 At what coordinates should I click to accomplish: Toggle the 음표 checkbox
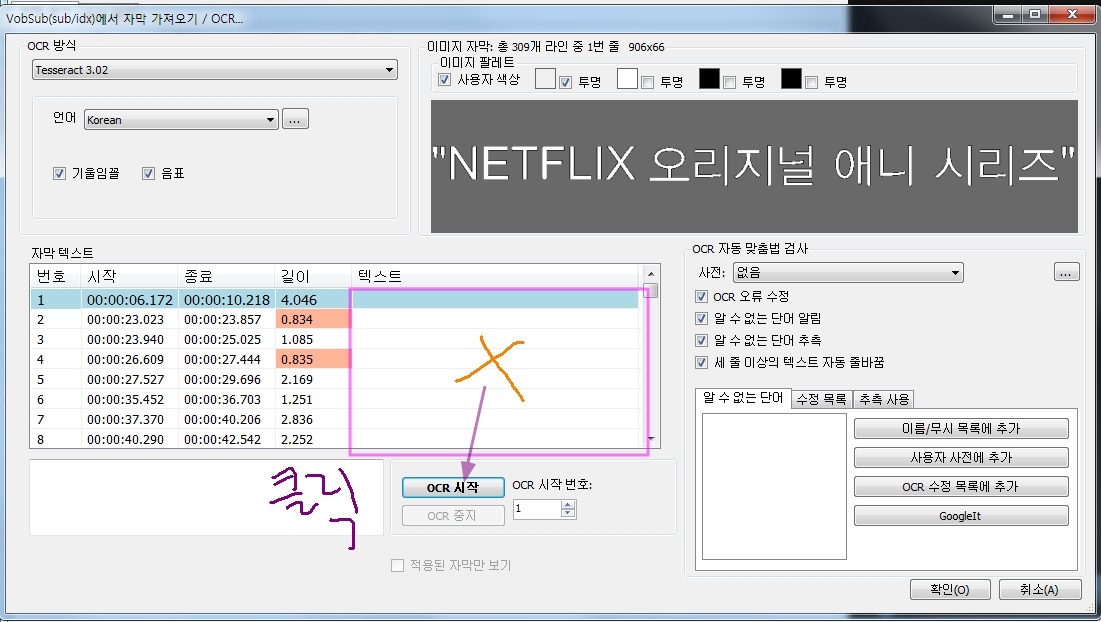[x=148, y=173]
